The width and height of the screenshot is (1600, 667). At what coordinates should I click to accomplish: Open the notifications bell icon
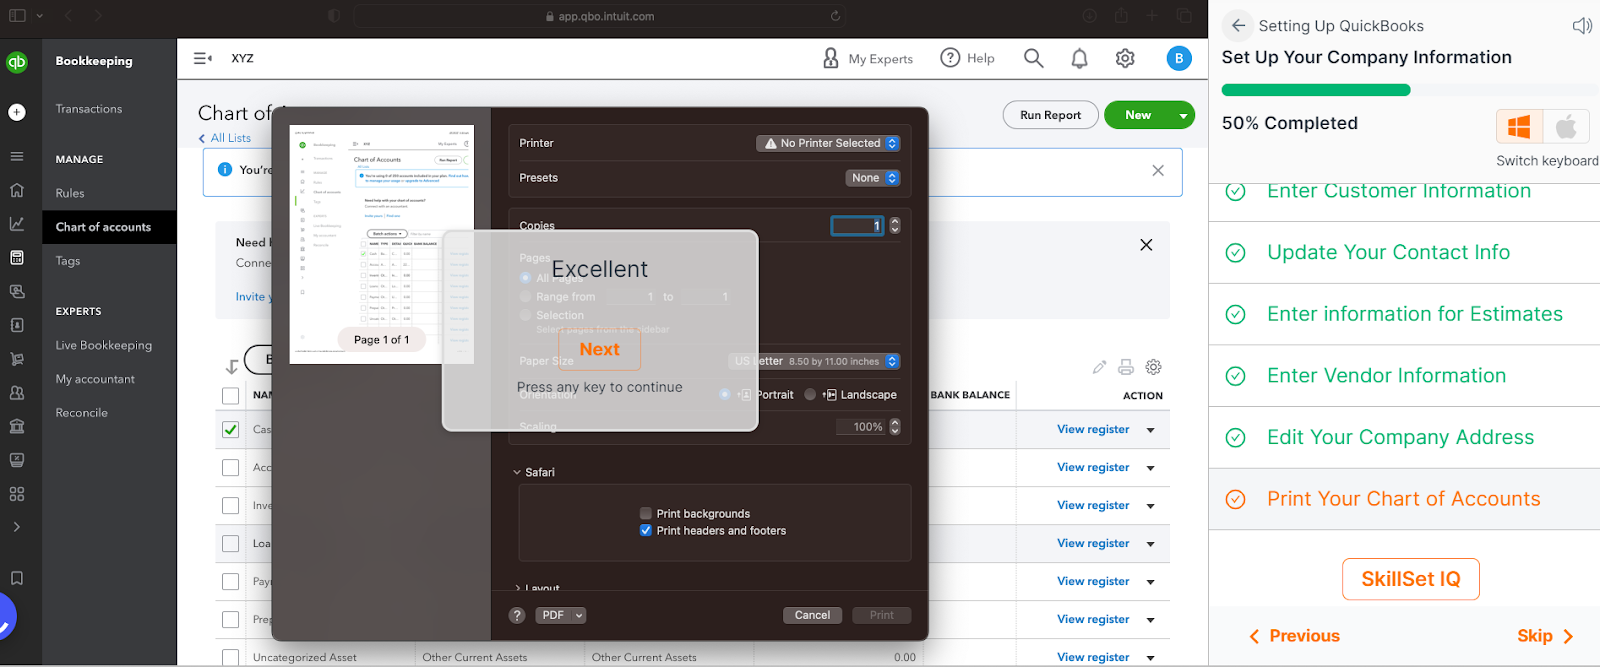(1080, 58)
